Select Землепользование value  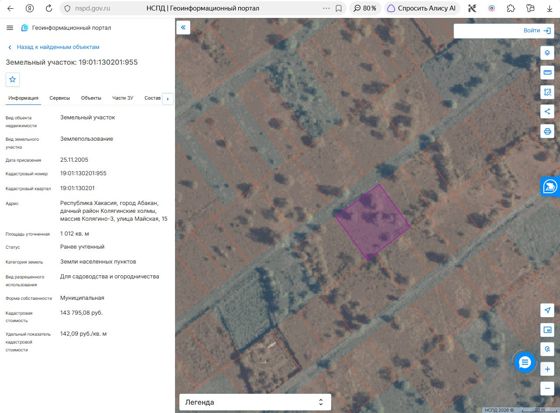pyautogui.click(x=86, y=139)
